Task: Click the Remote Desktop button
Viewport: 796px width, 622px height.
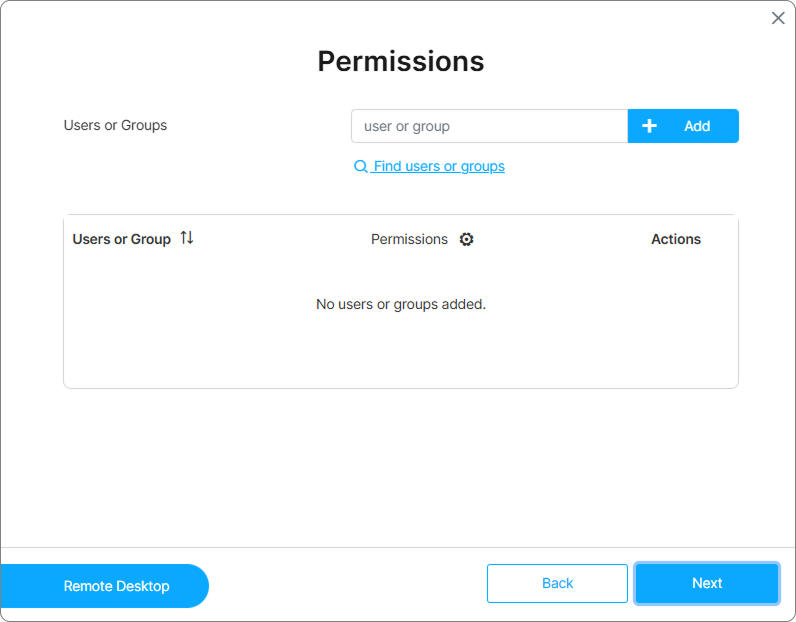Action: [104, 586]
